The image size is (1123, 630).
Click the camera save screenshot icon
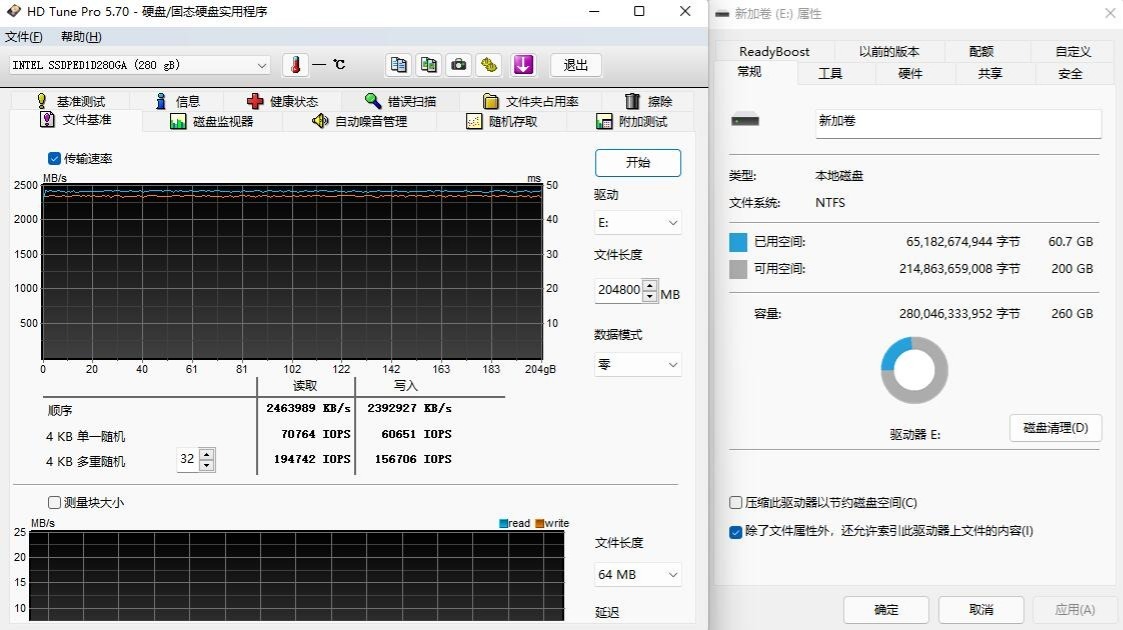(459, 65)
